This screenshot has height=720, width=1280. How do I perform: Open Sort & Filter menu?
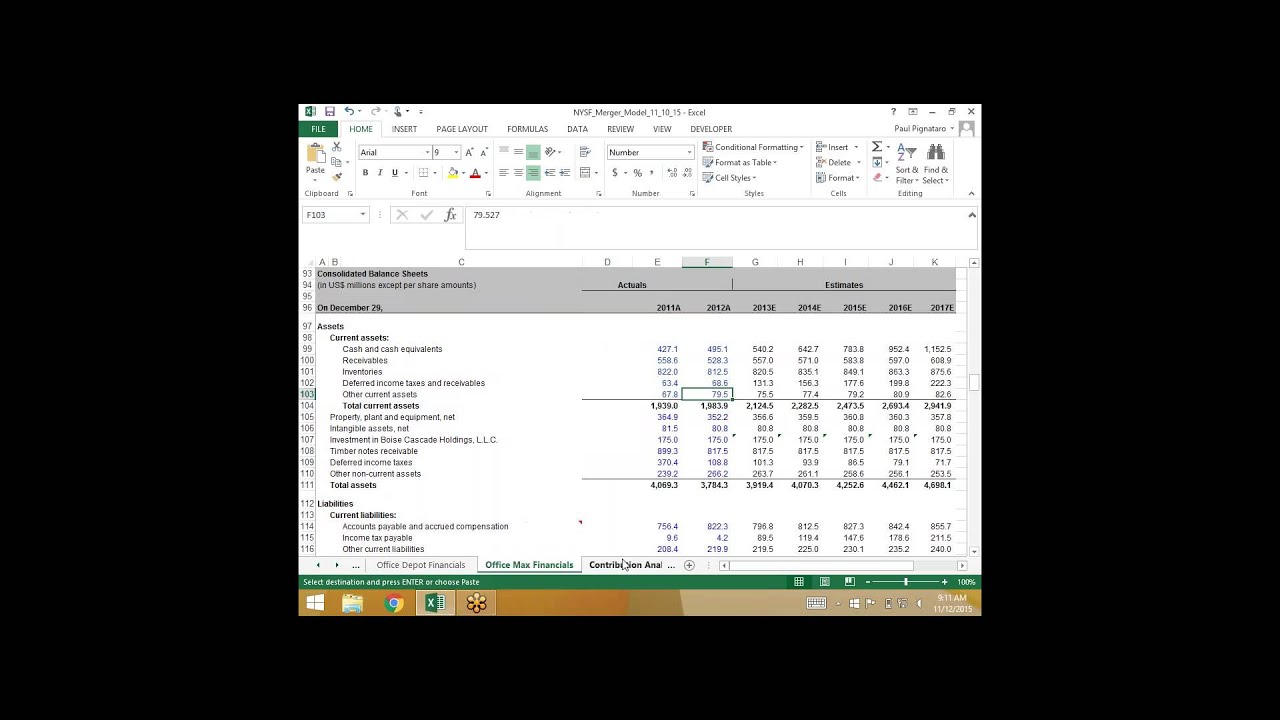click(x=907, y=164)
